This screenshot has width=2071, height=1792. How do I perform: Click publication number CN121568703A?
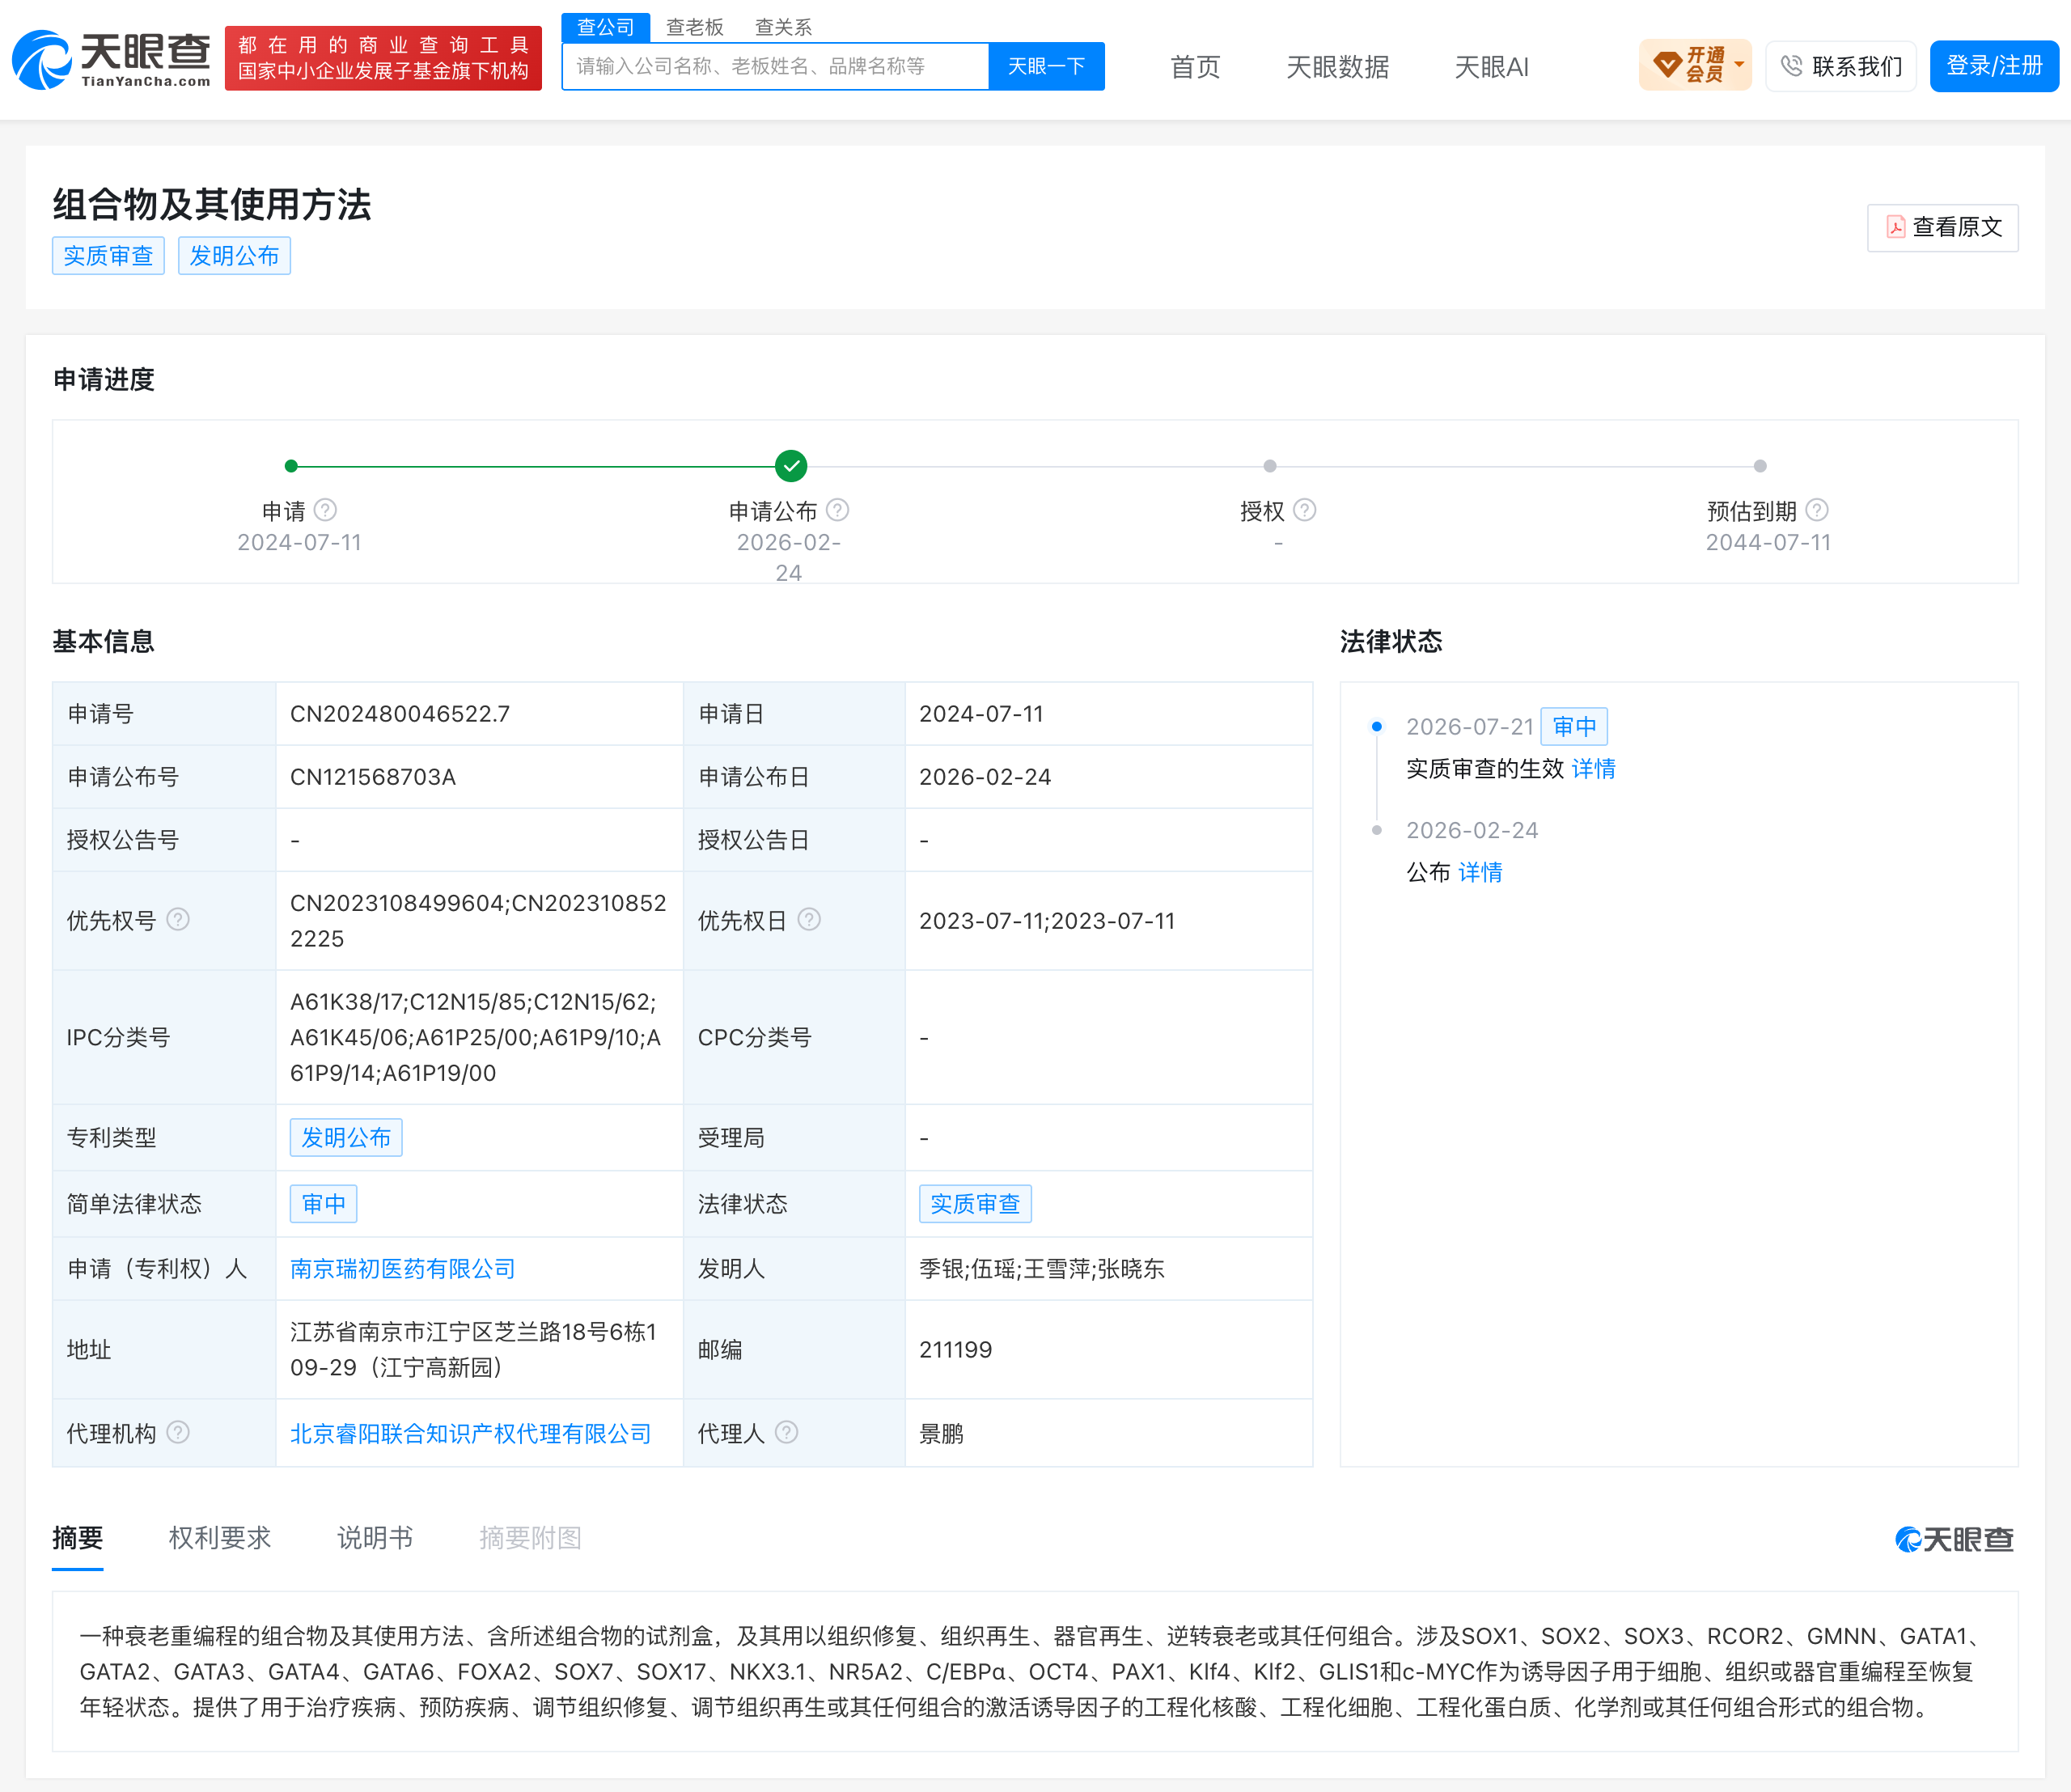coord(373,777)
